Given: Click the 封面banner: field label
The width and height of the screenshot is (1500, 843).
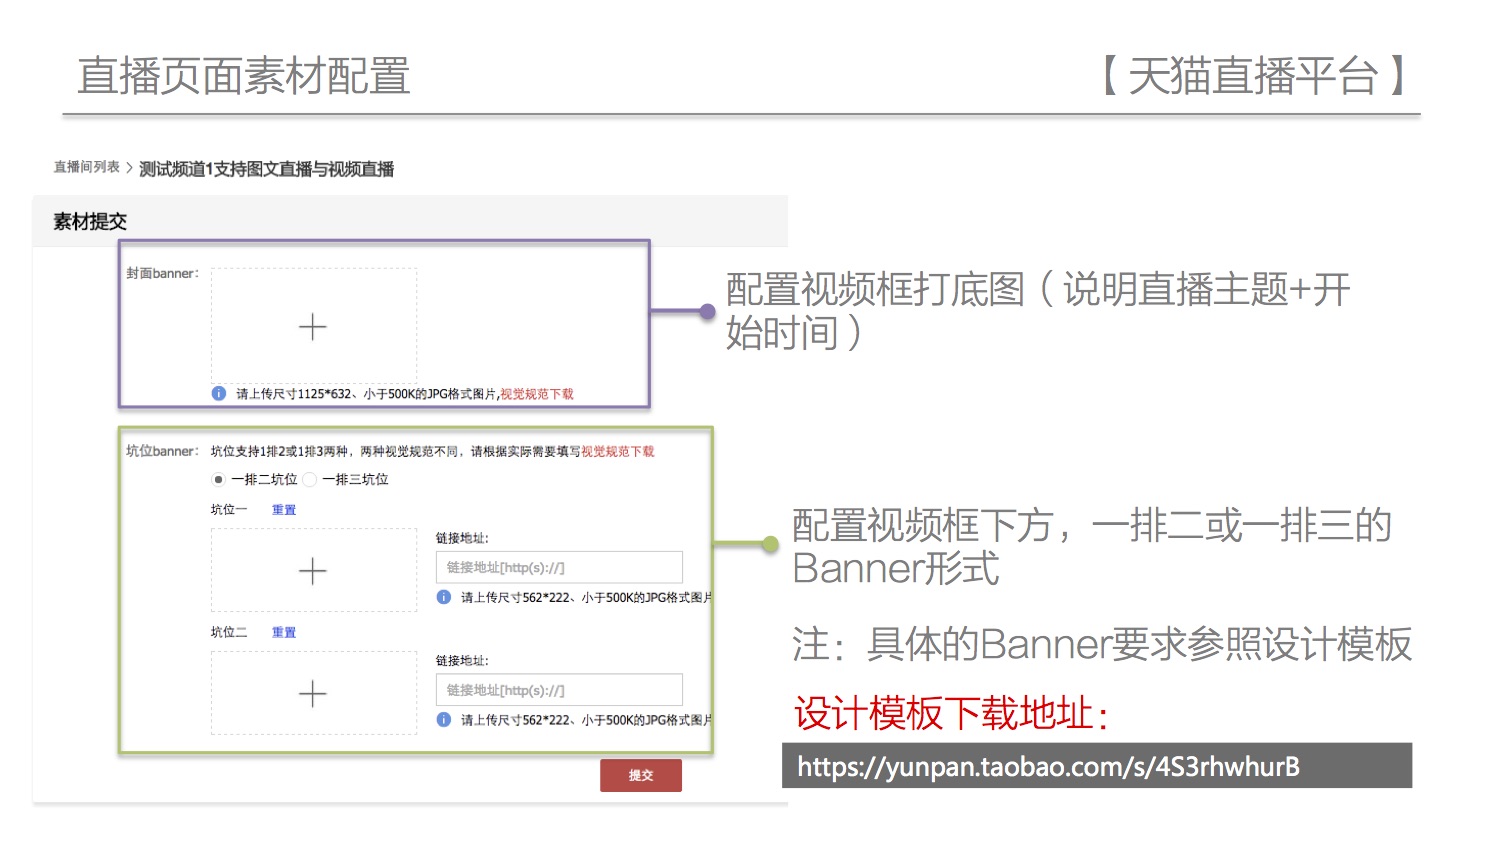Looking at the screenshot, I should [x=162, y=273].
